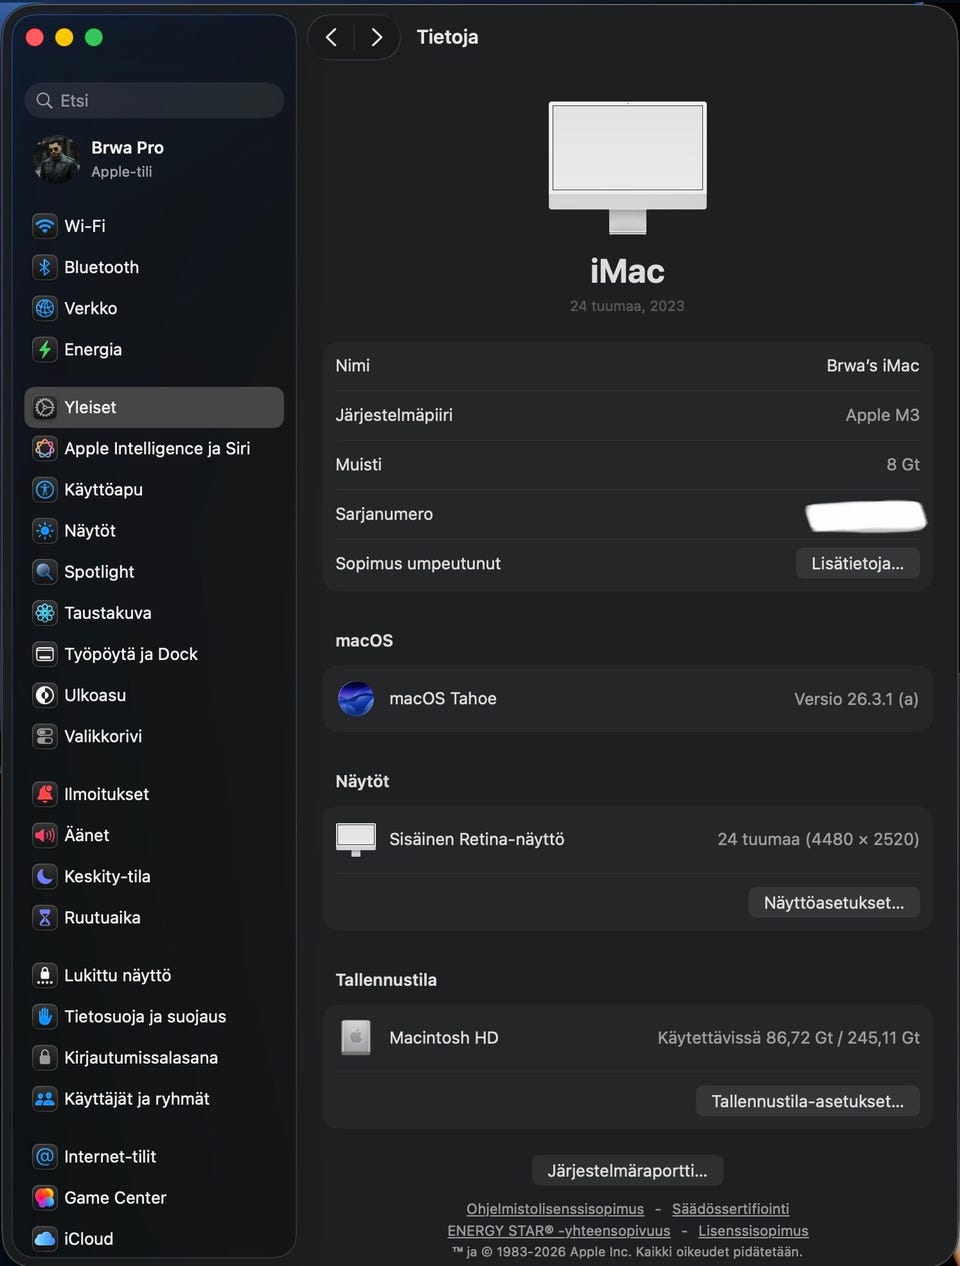Open the Lisenssisopimus link
Image resolution: width=960 pixels, height=1266 pixels.
(x=753, y=1231)
